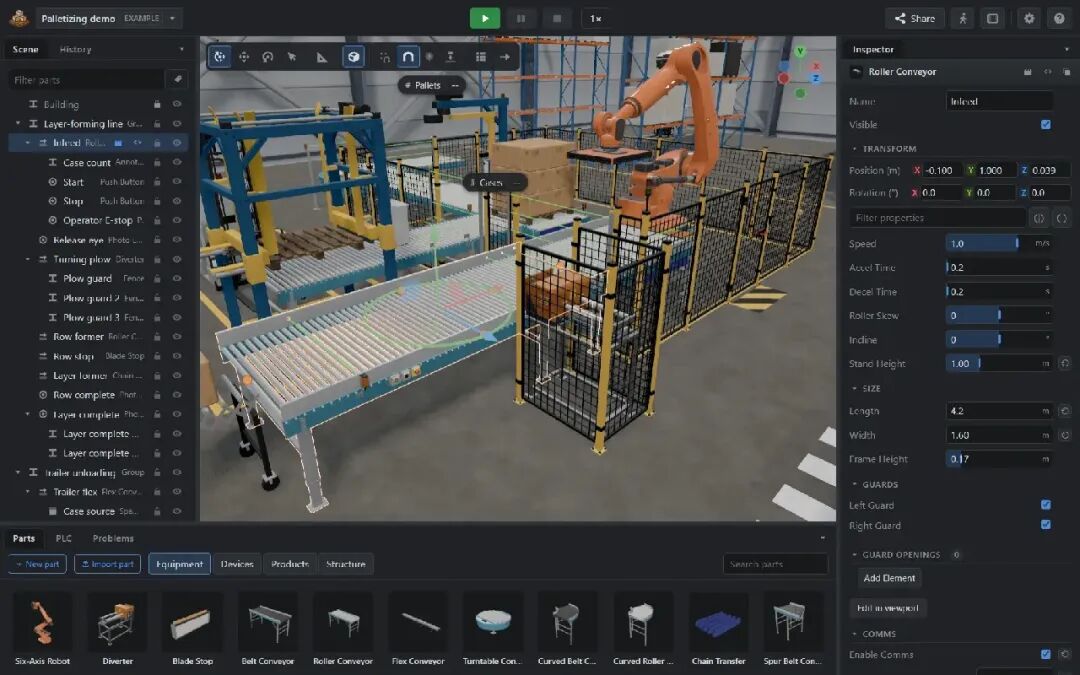The width and height of the screenshot is (1080, 675).
Task: Click the reset icon beside Length field
Action: coord(1065,411)
